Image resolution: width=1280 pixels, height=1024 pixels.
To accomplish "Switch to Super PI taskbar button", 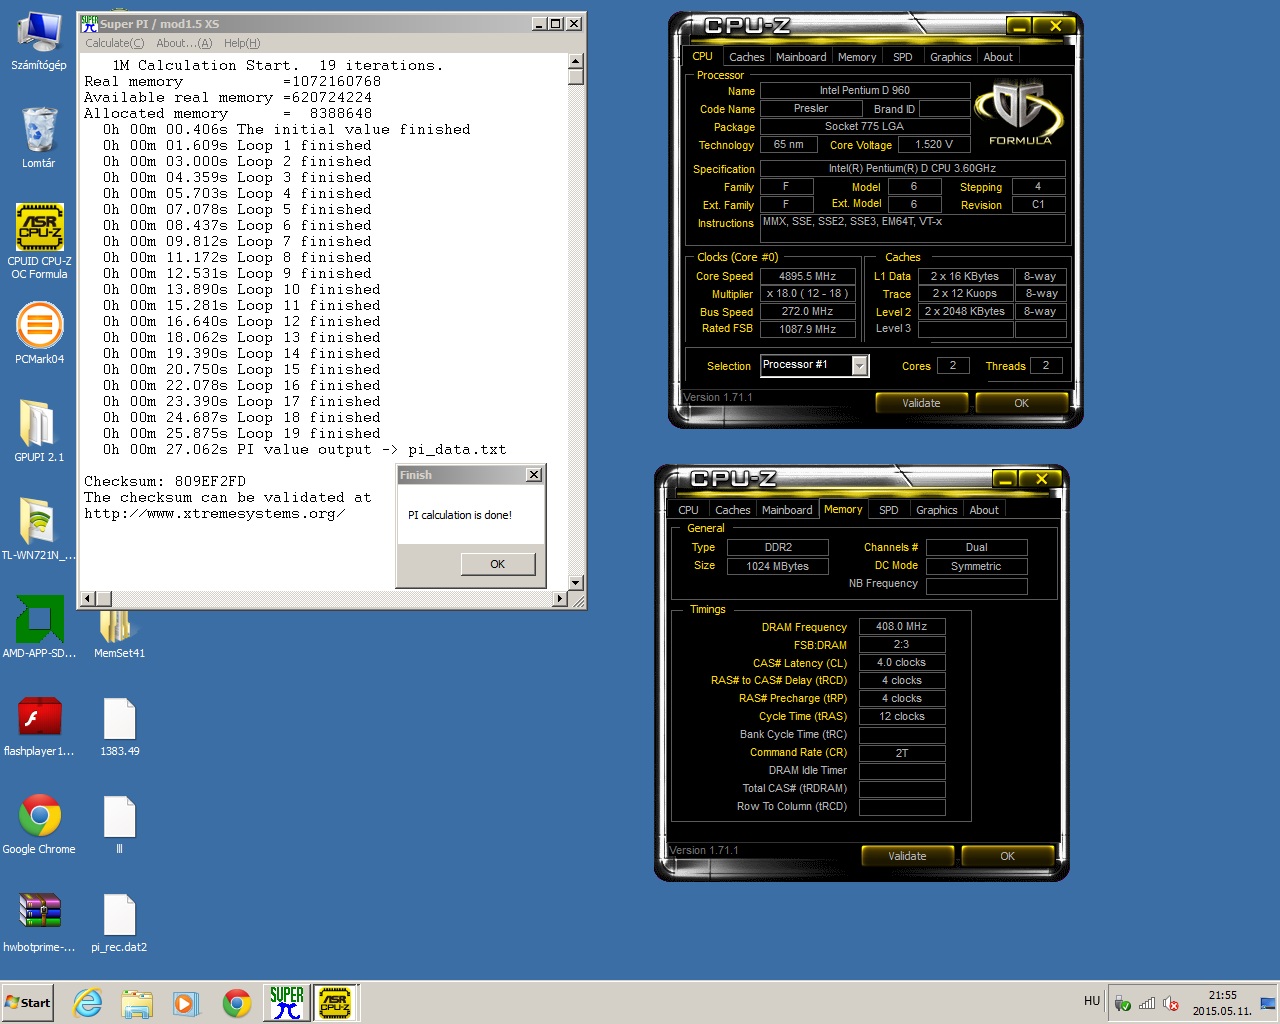I will (x=287, y=1003).
